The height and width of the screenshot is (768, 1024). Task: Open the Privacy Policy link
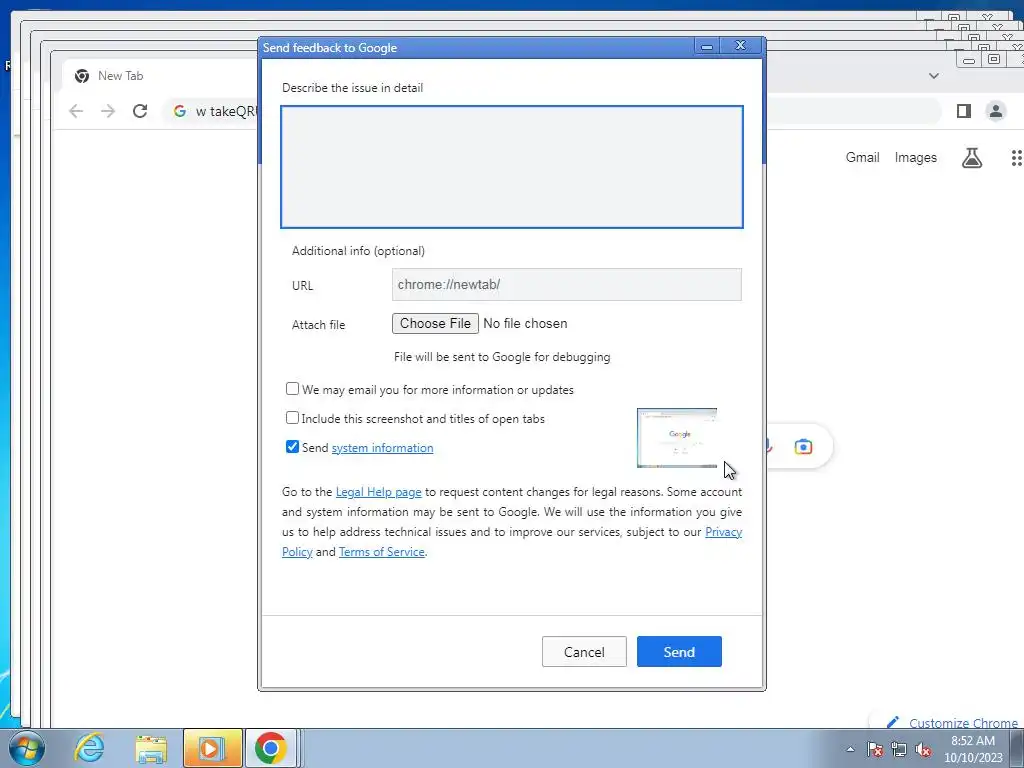tap(724, 532)
